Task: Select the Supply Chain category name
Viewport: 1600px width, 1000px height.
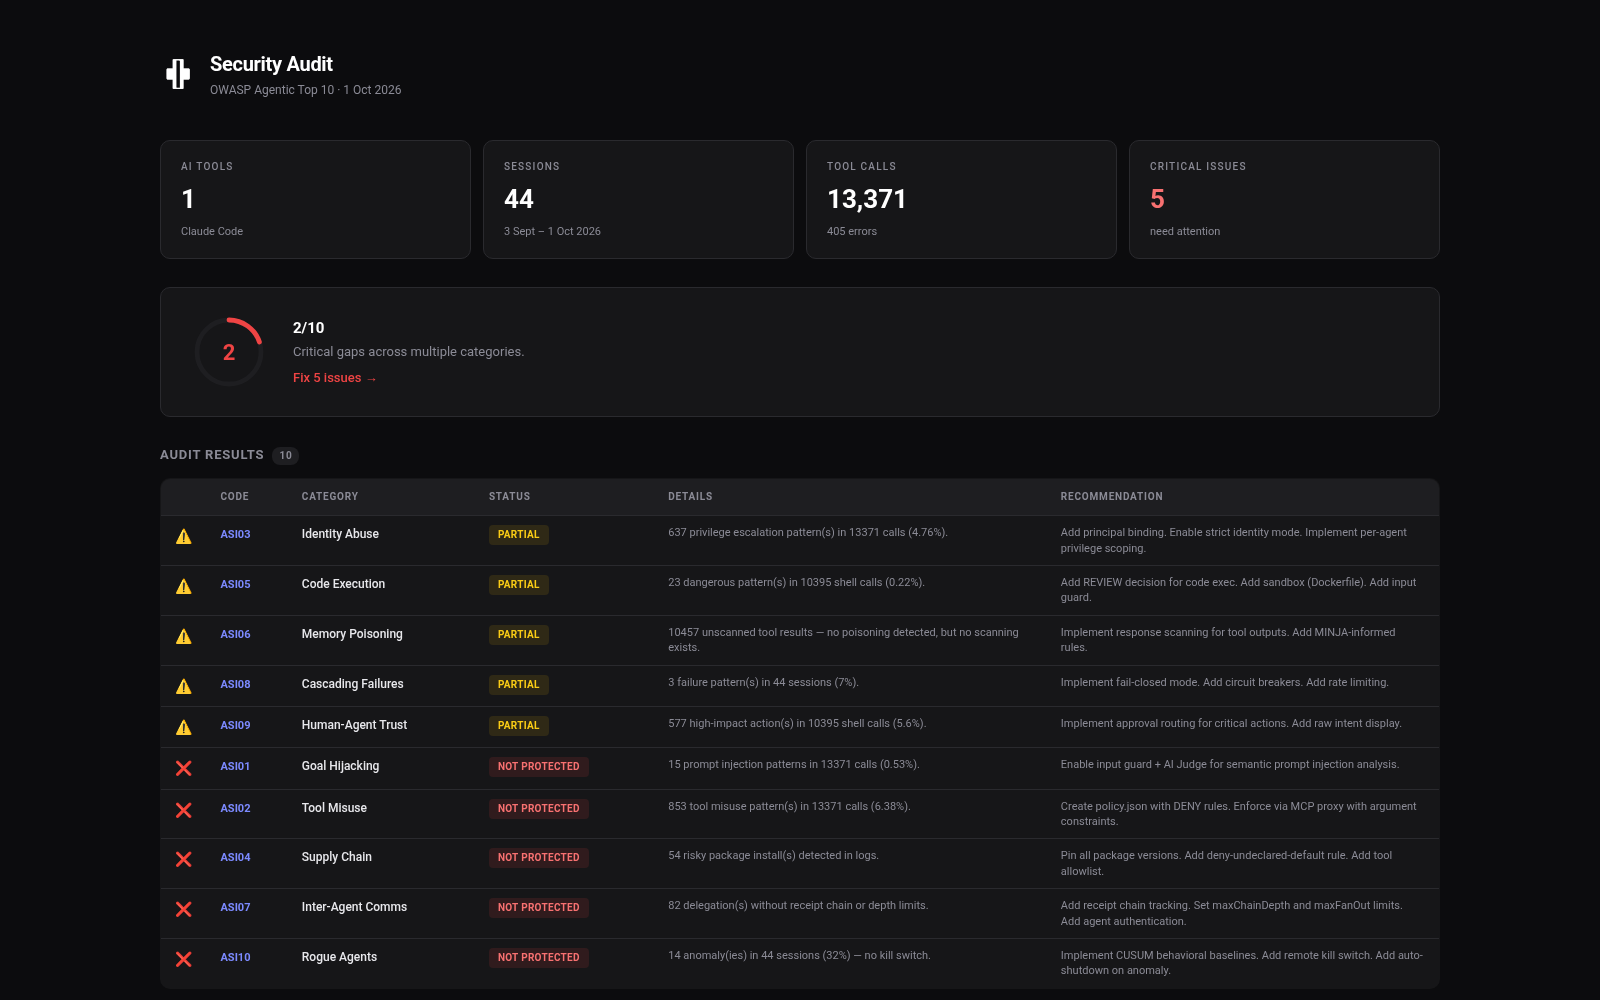Action: click(x=336, y=857)
